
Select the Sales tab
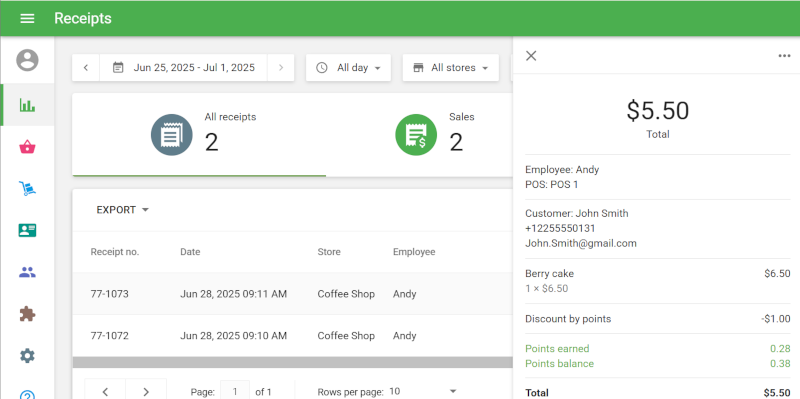pyautogui.click(x=419, y=135)
